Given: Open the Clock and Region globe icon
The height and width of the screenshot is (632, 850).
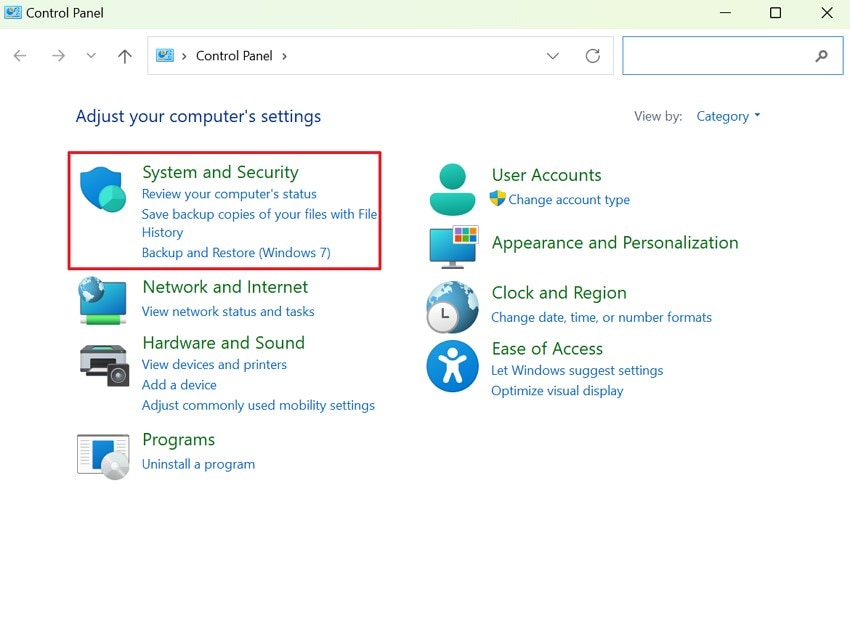Looking at the screenshot, I should pos(452,307).
